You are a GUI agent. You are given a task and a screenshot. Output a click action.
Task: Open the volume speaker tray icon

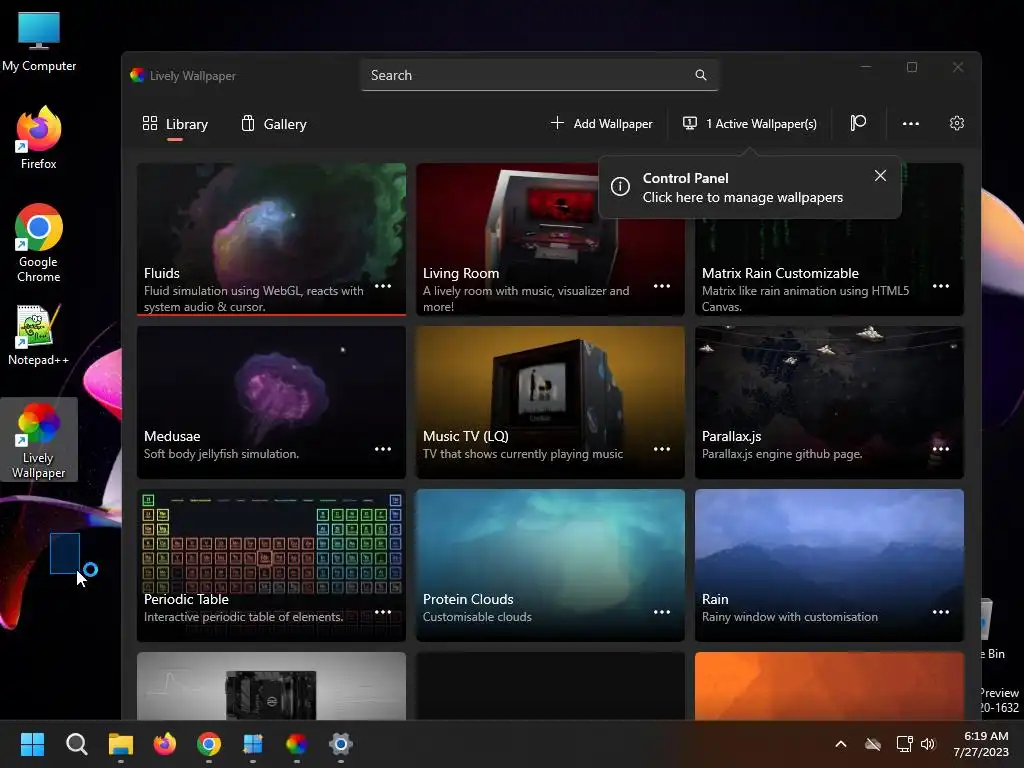[928, 744]
